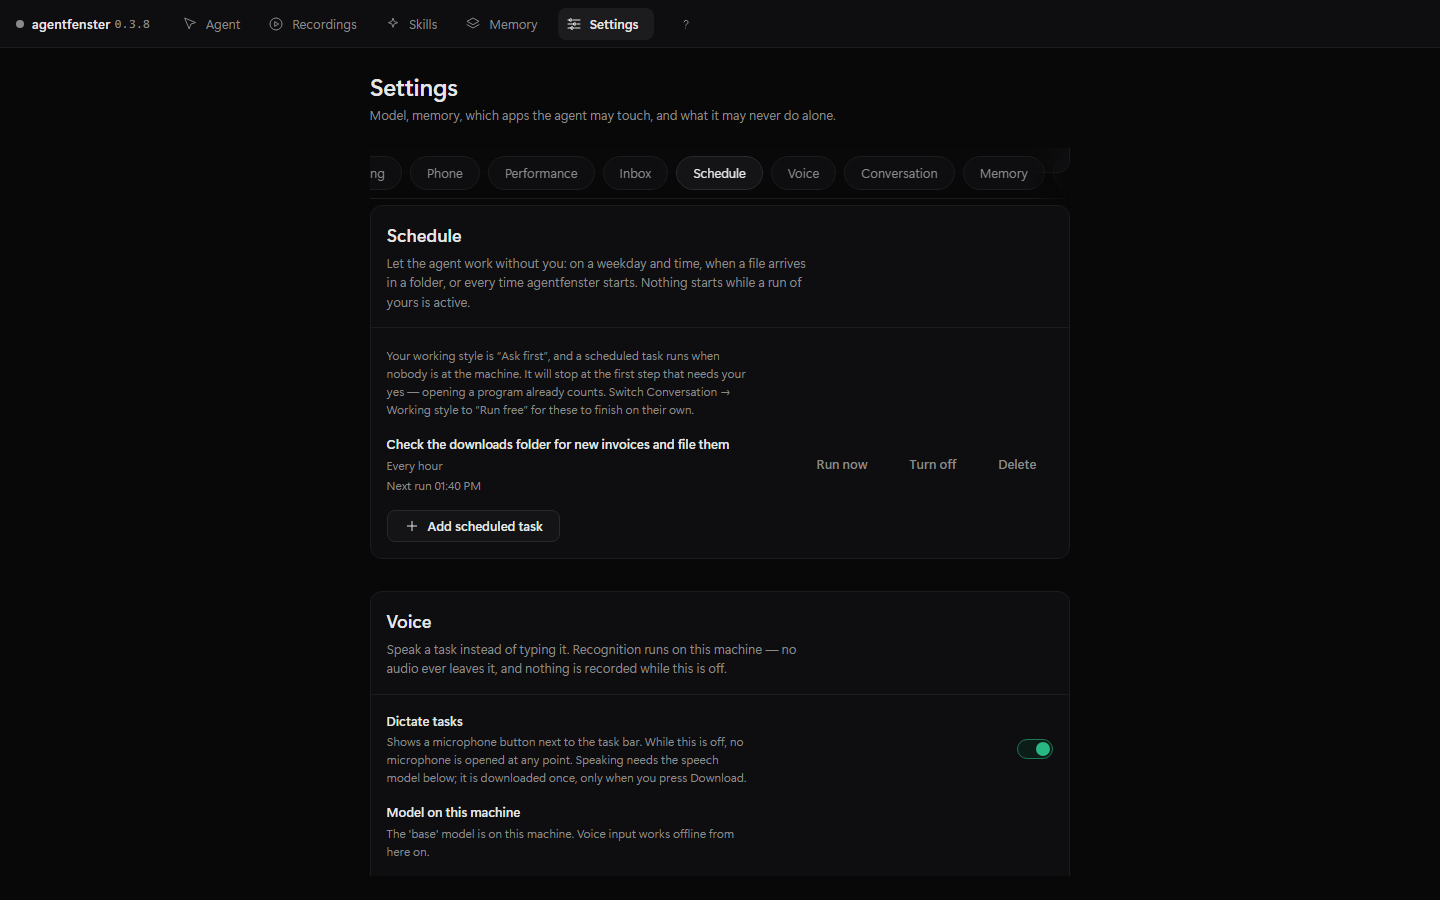The height and width of the screenshot is (900, 1440).
Task: Select the Schedule settings tab
Action: point(719,173)
